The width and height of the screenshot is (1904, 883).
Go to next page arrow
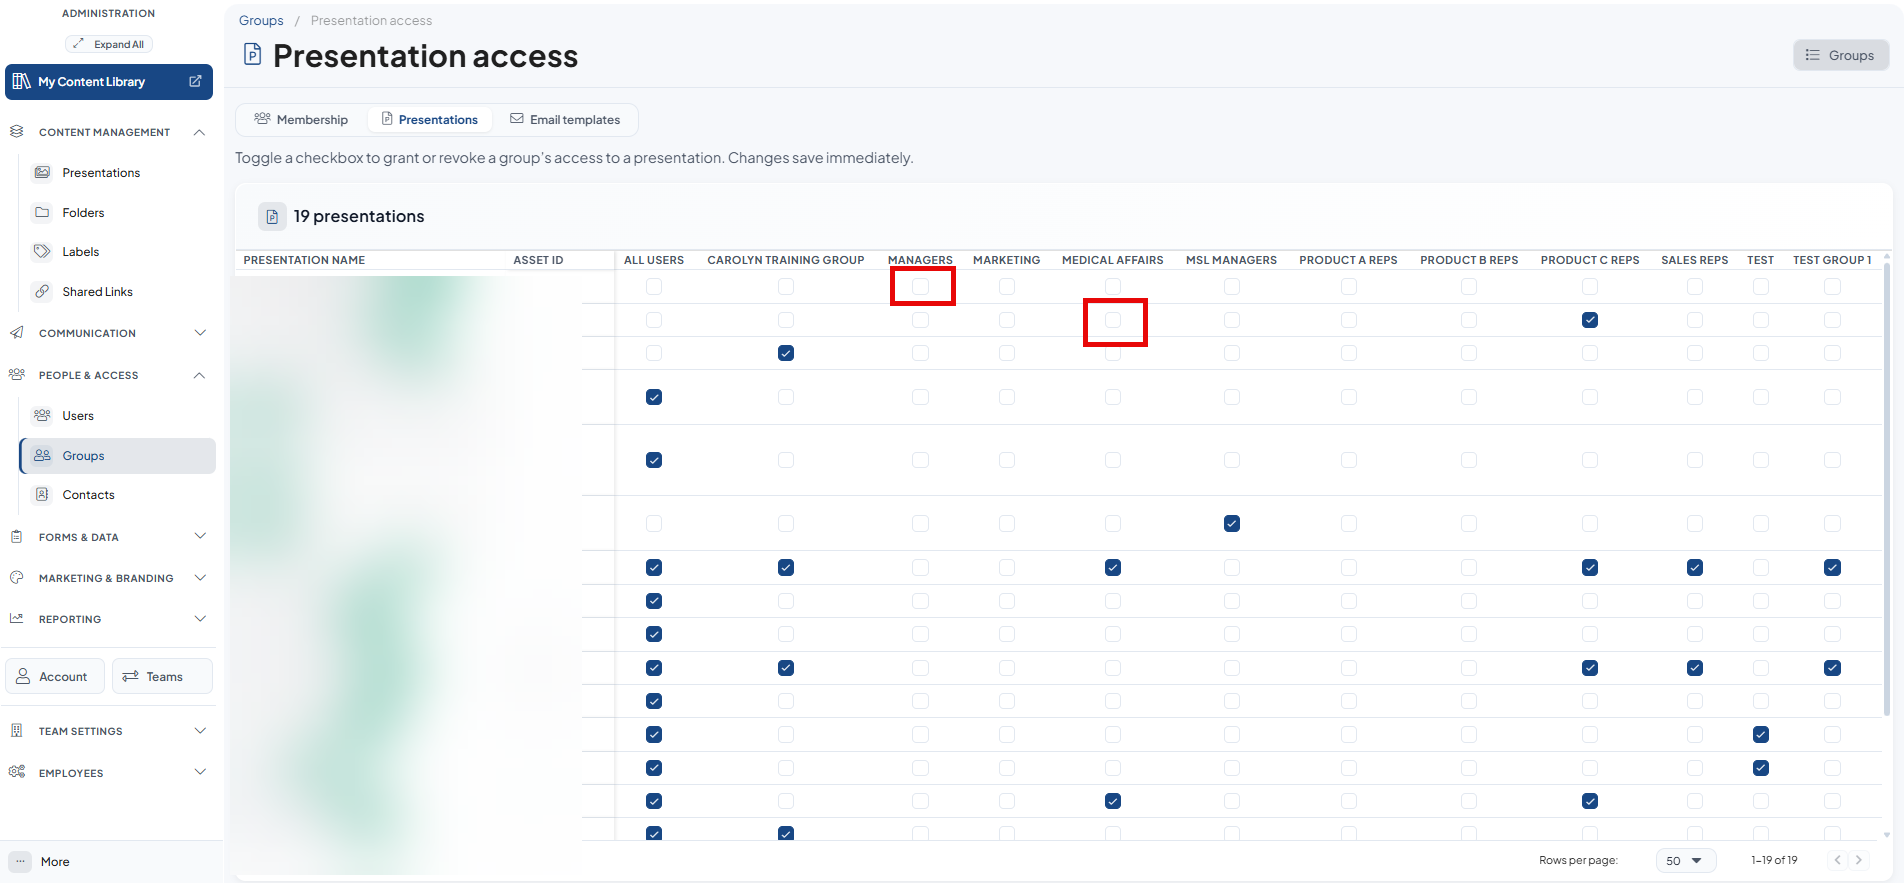click(x=1859, y=860)
